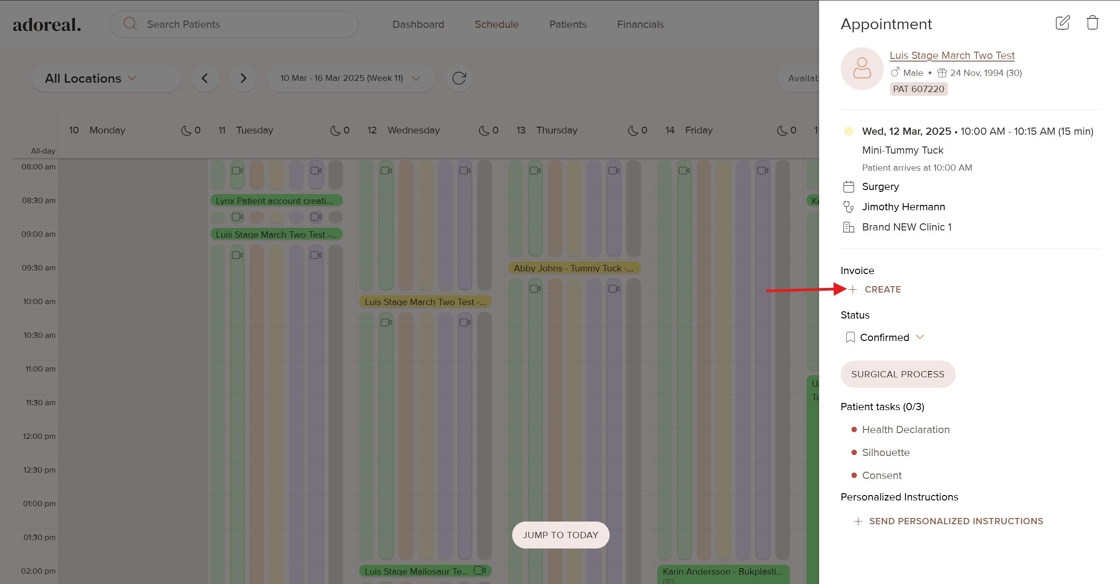Click the moon icon on Monday header
This screenshot has height=584, width=1120.
click(x=186, y=130)
